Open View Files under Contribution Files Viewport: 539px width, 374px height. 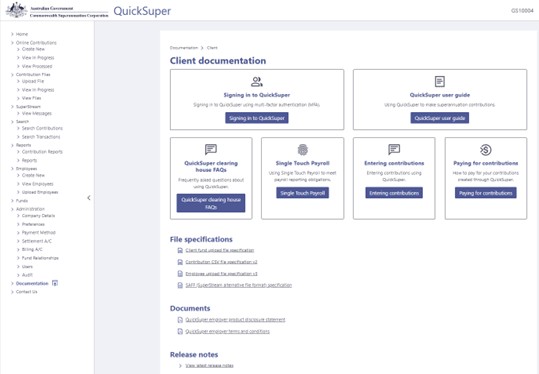tap(32, 98)
